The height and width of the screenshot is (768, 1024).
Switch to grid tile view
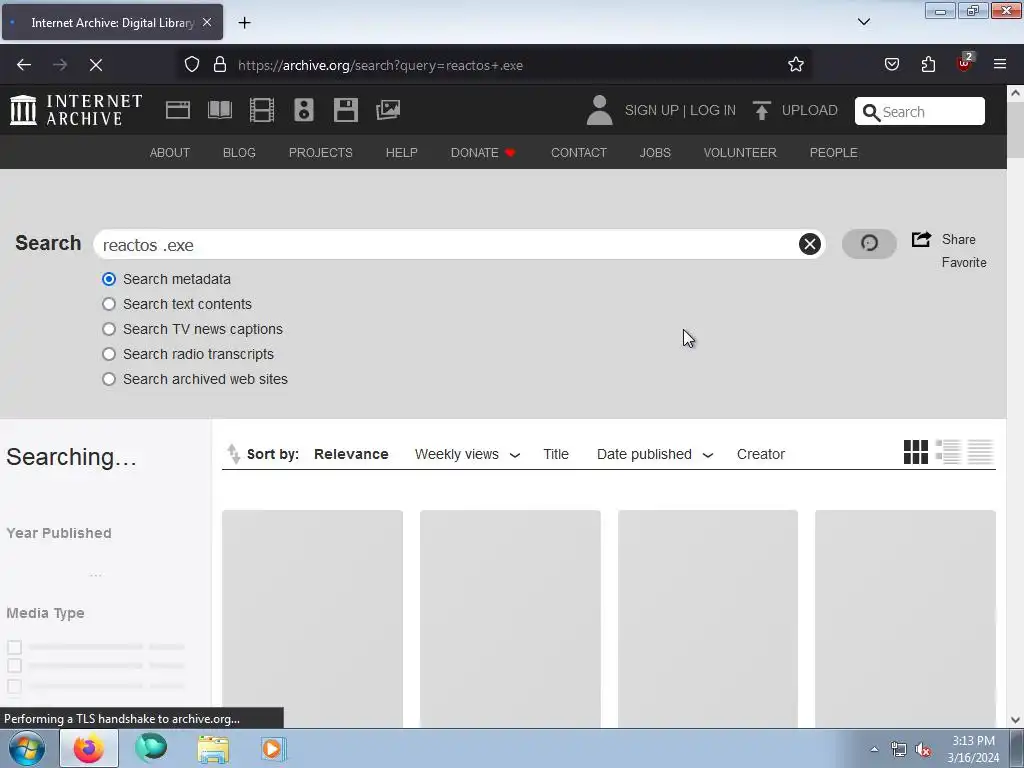tap(916, 452)
